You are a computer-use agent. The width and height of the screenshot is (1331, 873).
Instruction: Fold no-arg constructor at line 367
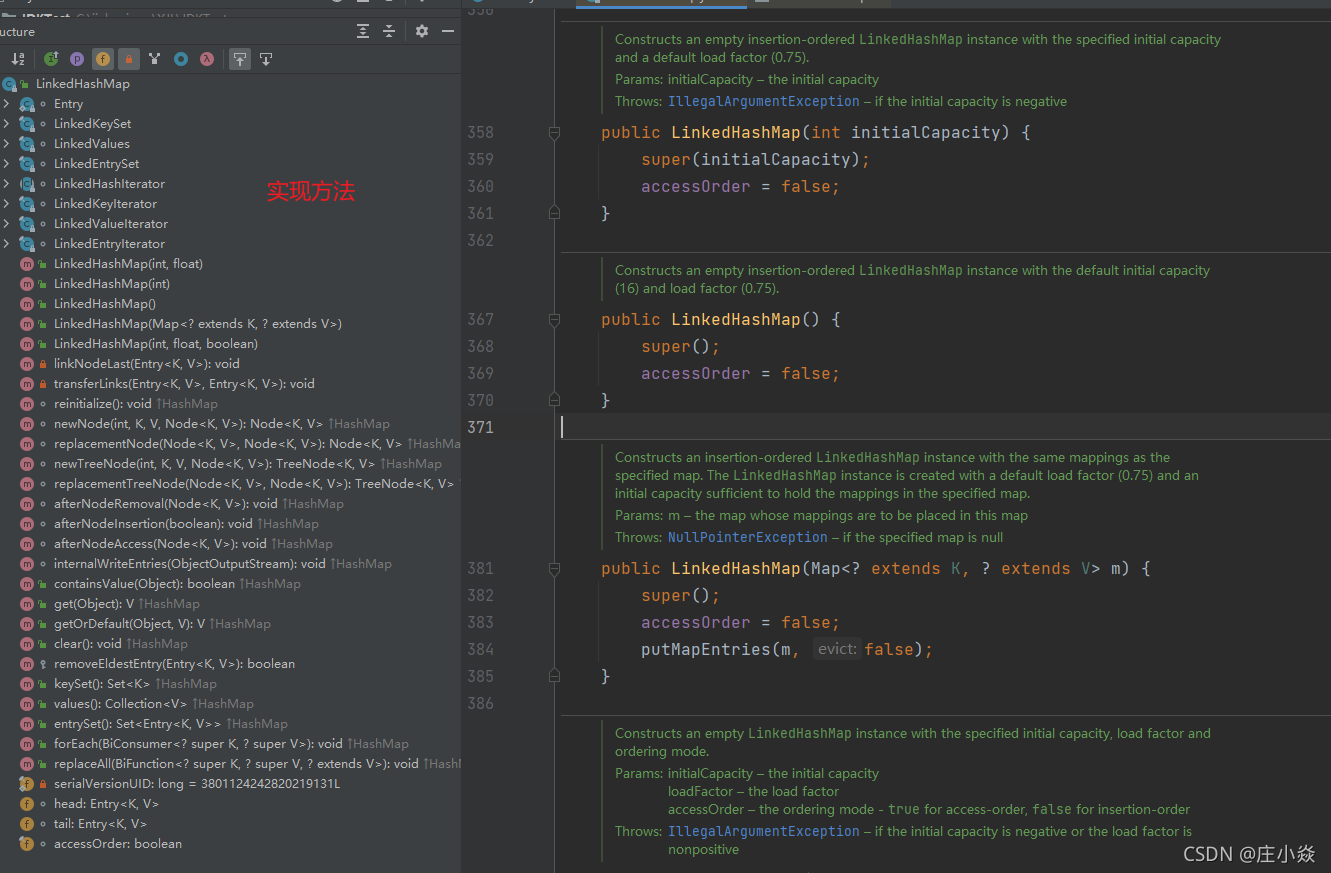coord(553,319)
